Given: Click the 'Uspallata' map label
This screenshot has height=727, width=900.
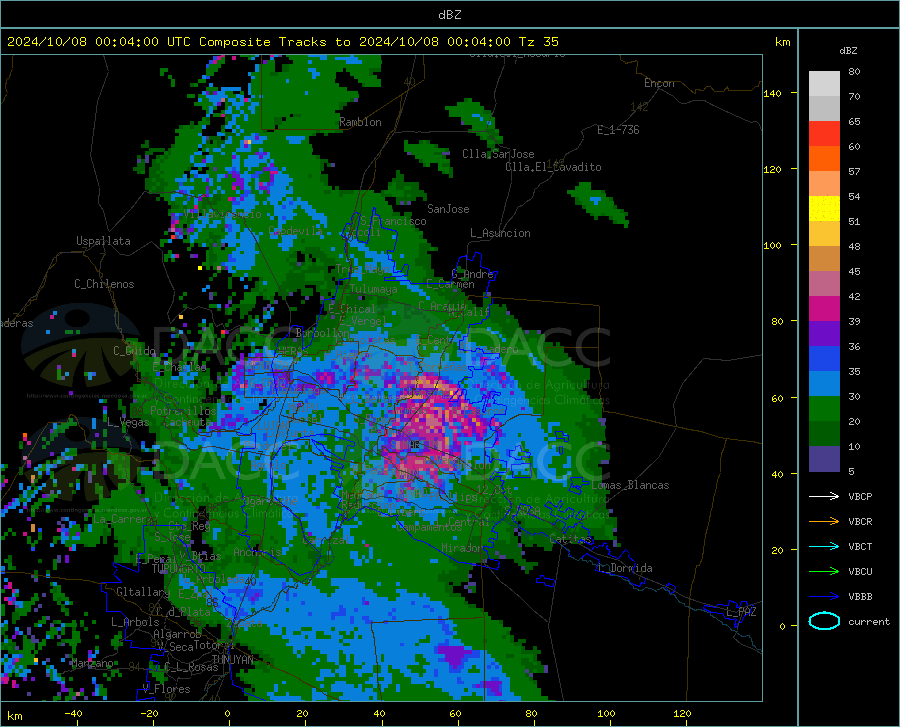Looking at the screenshot, I should [103, 241].
